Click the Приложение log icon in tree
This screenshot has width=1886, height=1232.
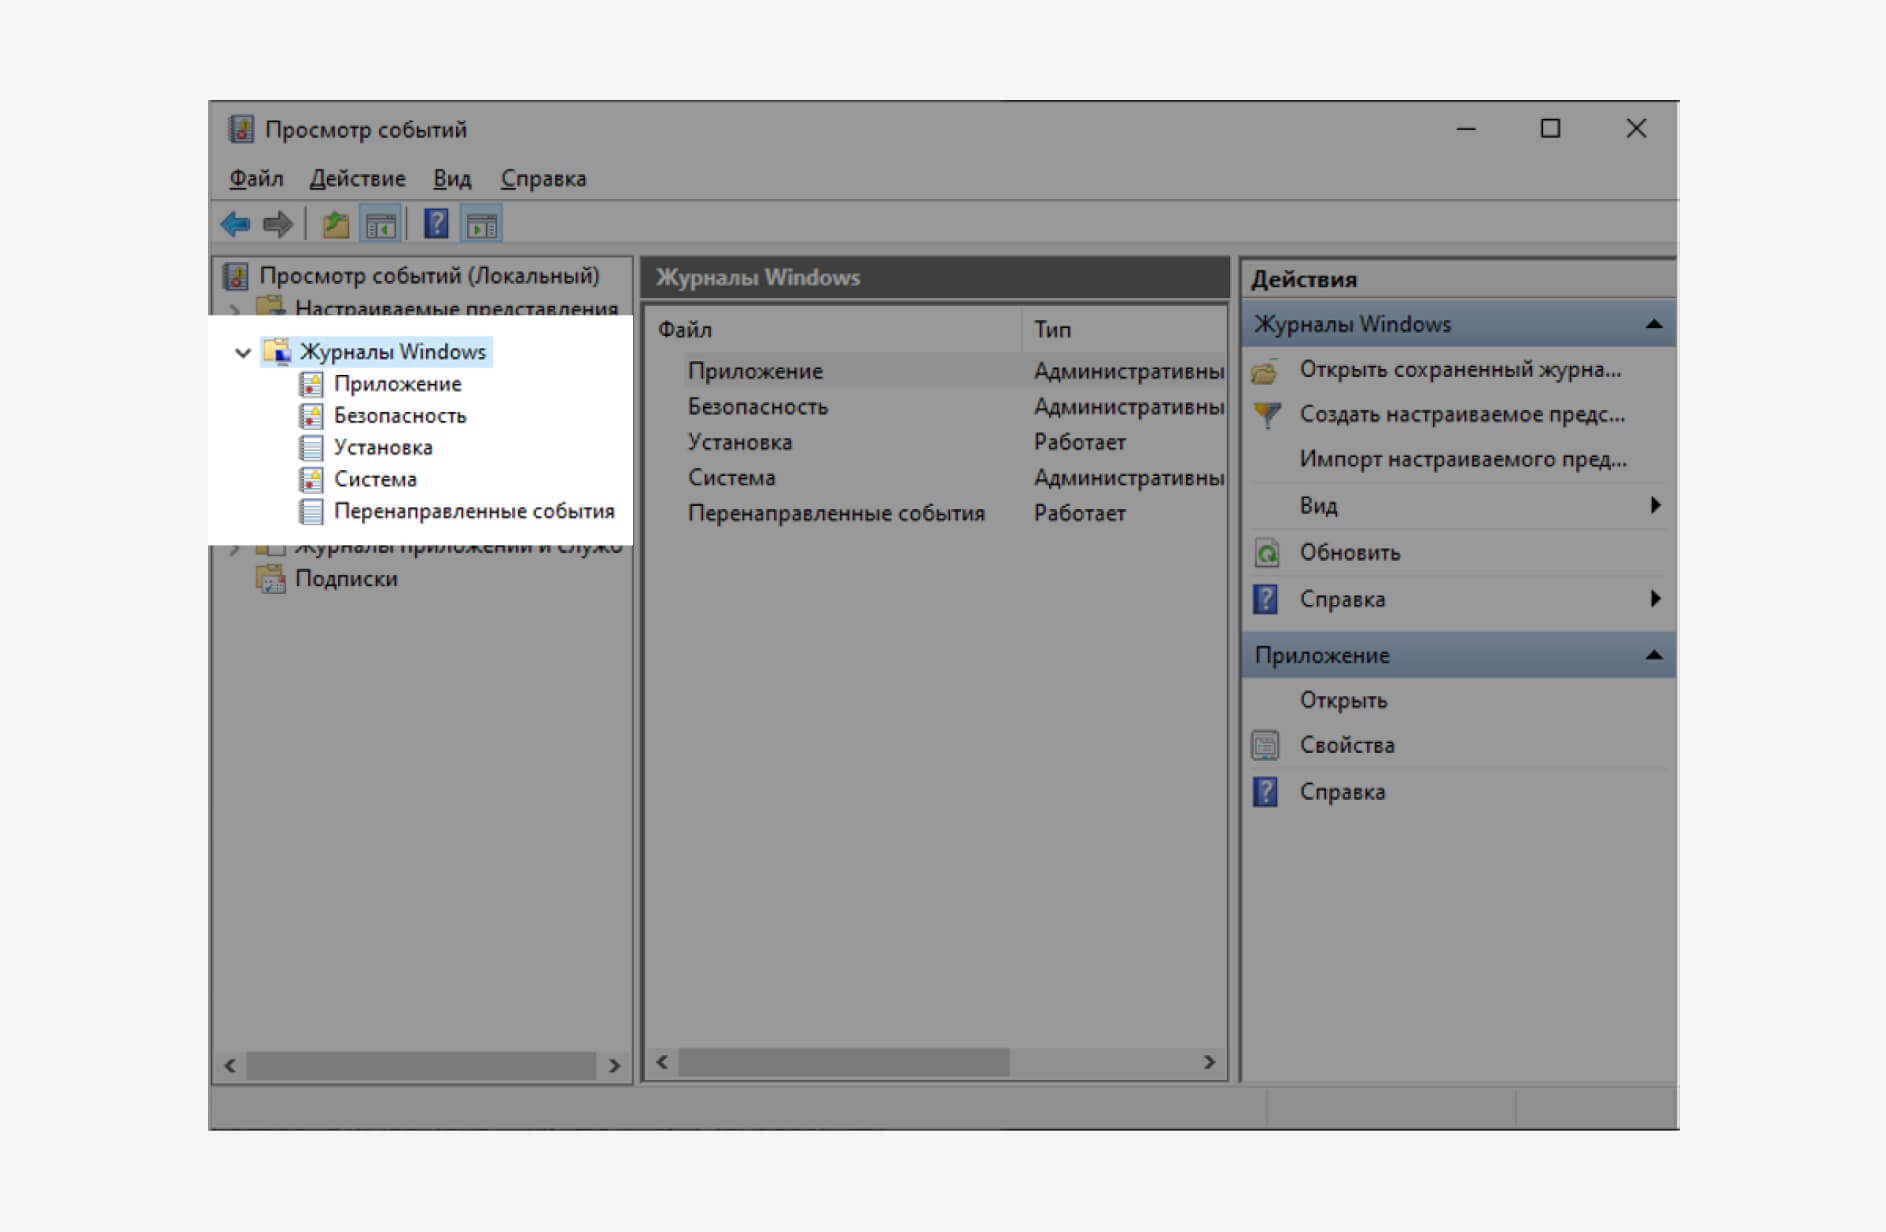(312, 384)
